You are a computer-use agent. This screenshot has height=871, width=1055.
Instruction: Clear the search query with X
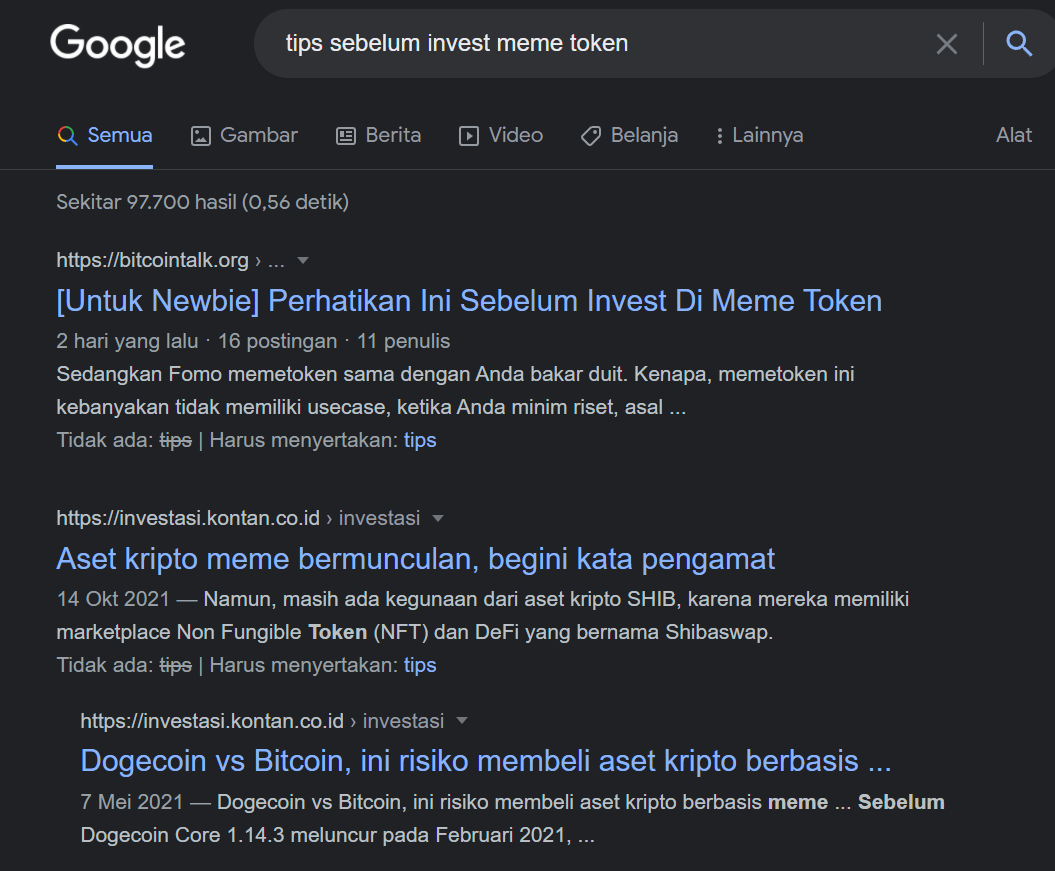coord(947,44)
